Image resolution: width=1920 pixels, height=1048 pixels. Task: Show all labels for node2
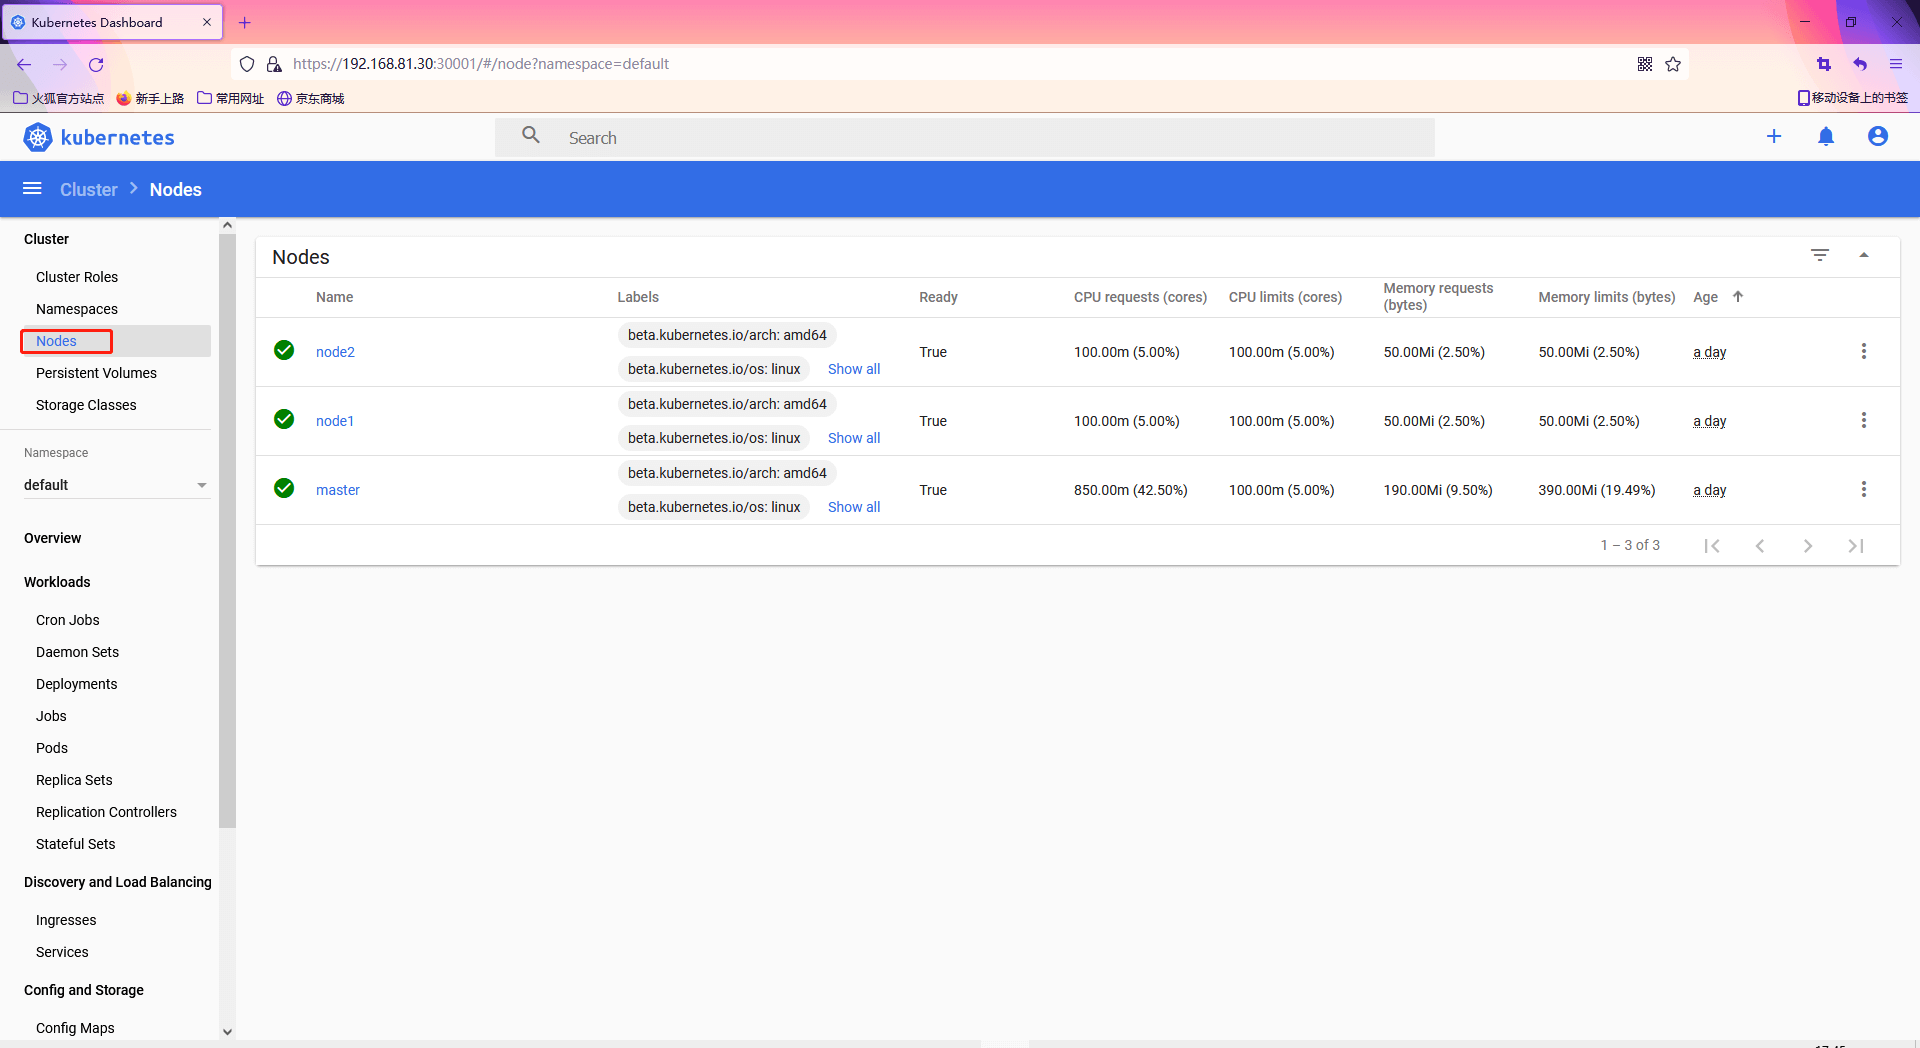[854, 369]
